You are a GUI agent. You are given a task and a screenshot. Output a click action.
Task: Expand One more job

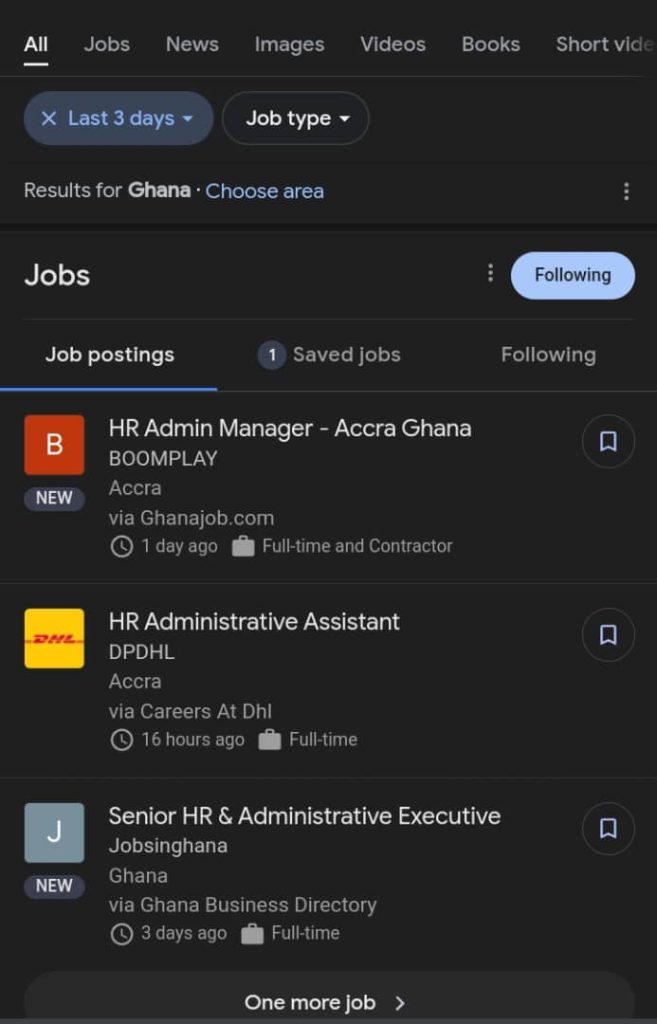(x=326, y=1002)
